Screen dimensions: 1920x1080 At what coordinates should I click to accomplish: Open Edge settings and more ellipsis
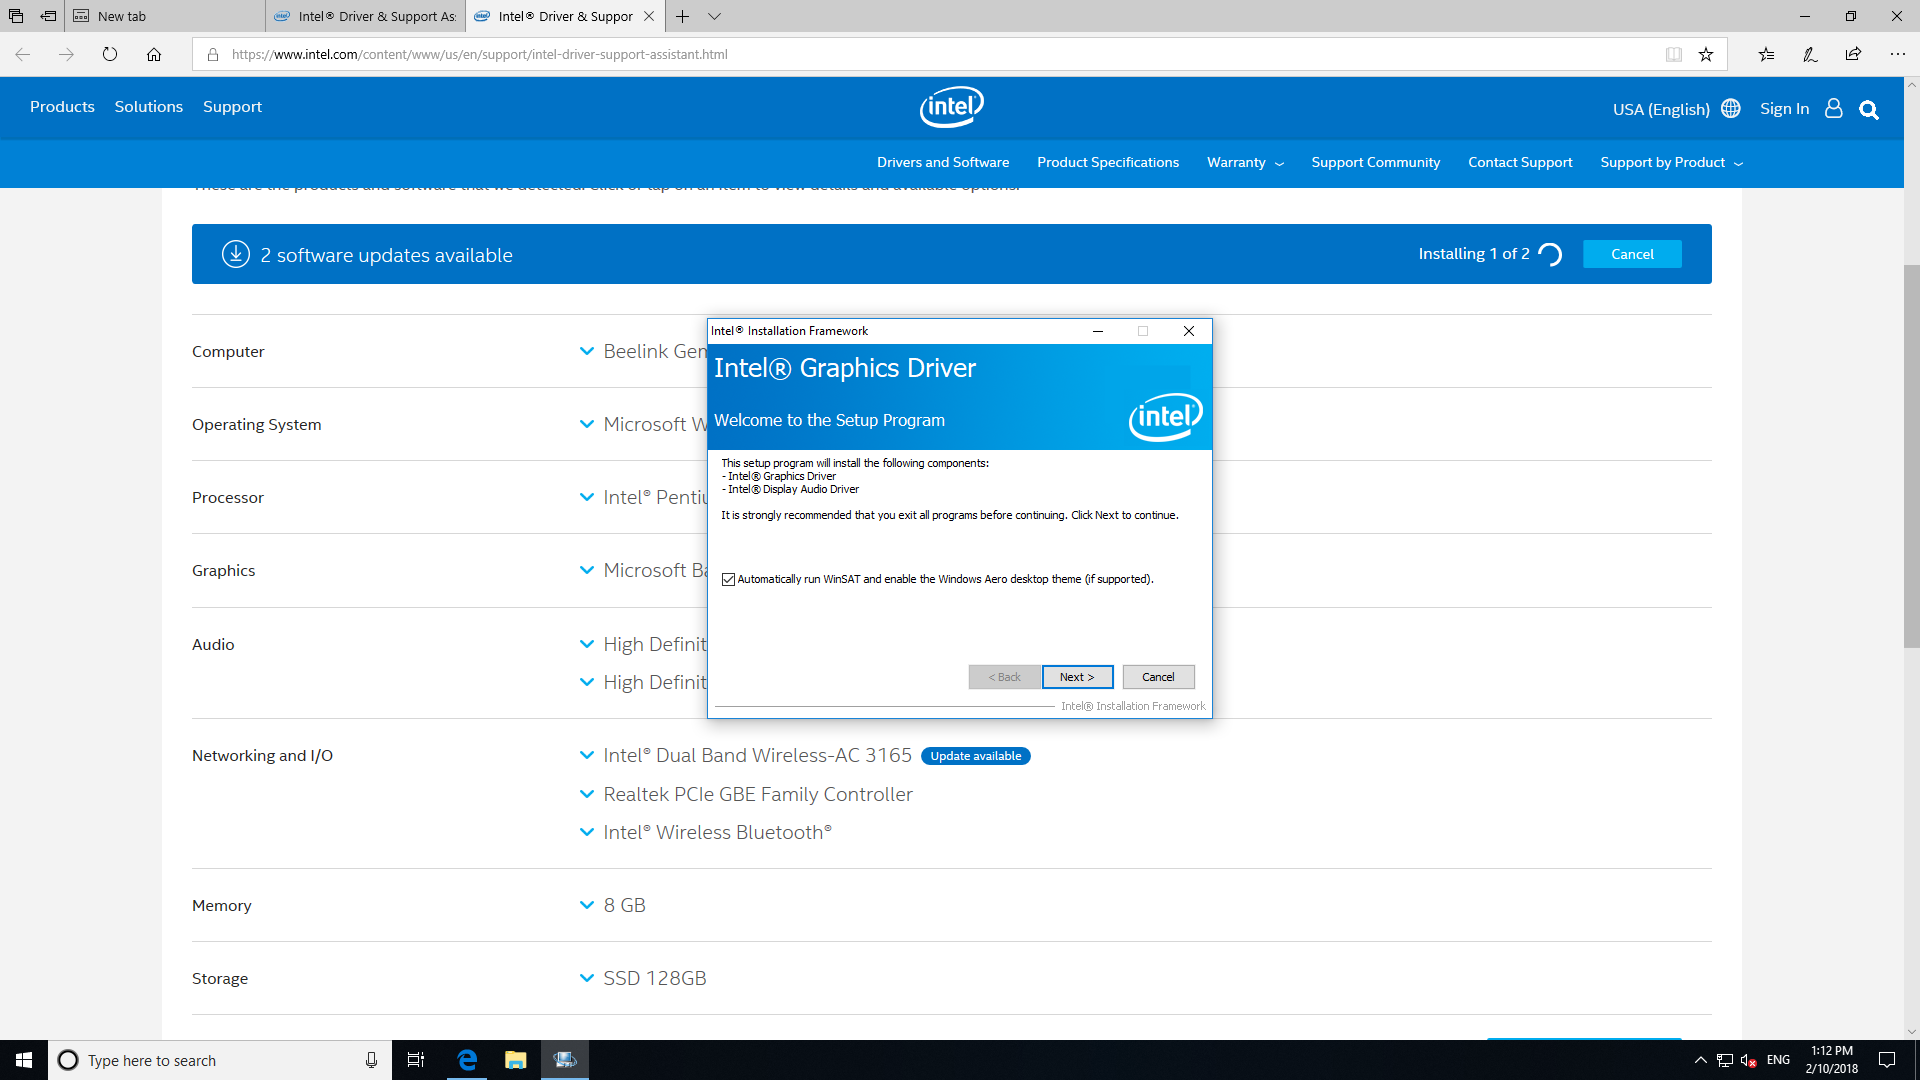(x=1897, y=54)
